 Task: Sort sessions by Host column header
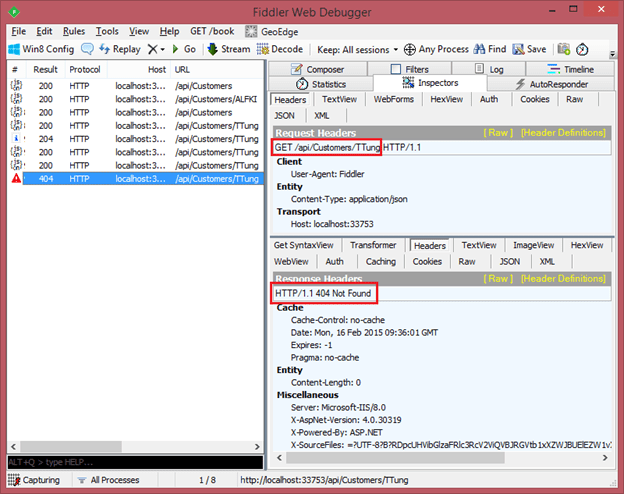tap(139, 70)
